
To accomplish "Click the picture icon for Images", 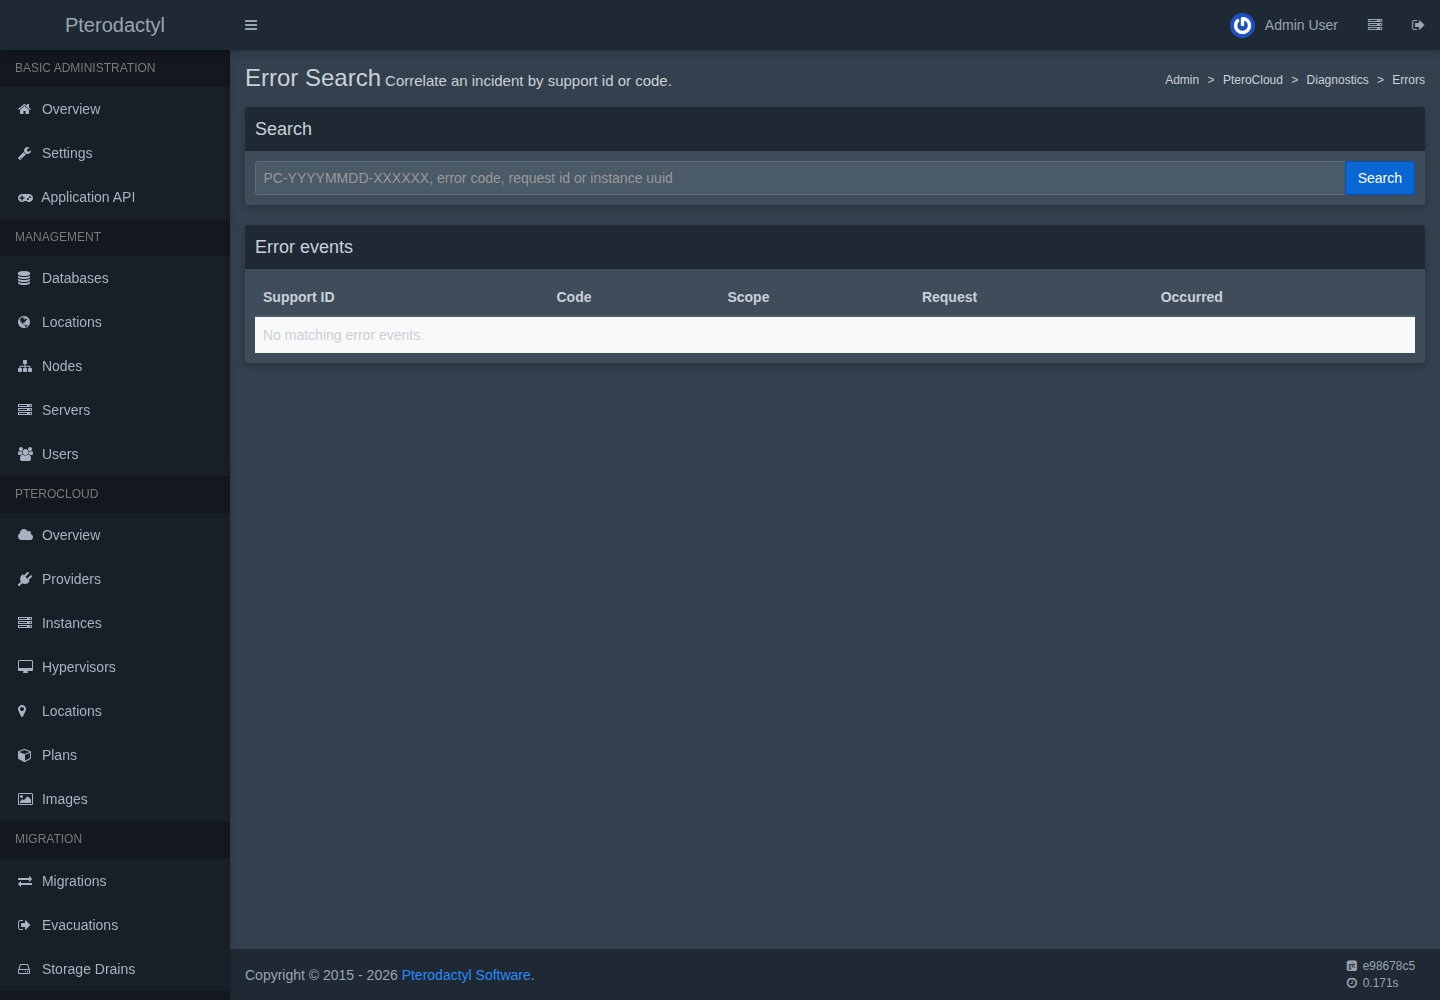I will tap(25, 799).
